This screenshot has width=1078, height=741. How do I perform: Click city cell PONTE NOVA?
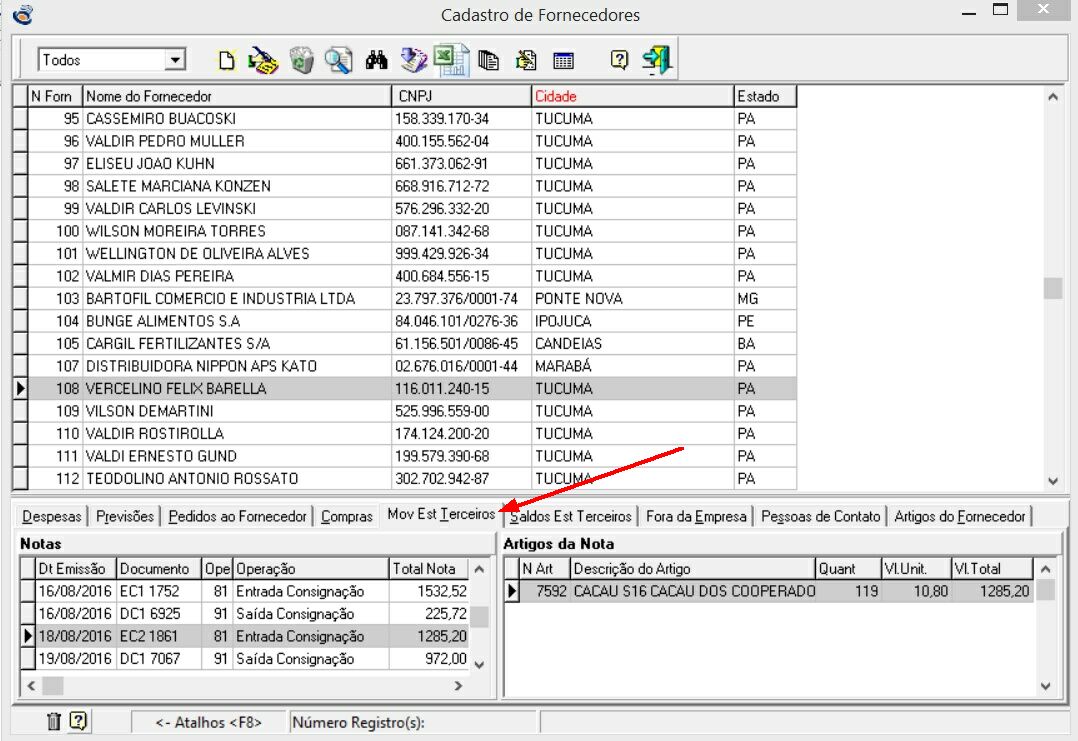point(633,298)
